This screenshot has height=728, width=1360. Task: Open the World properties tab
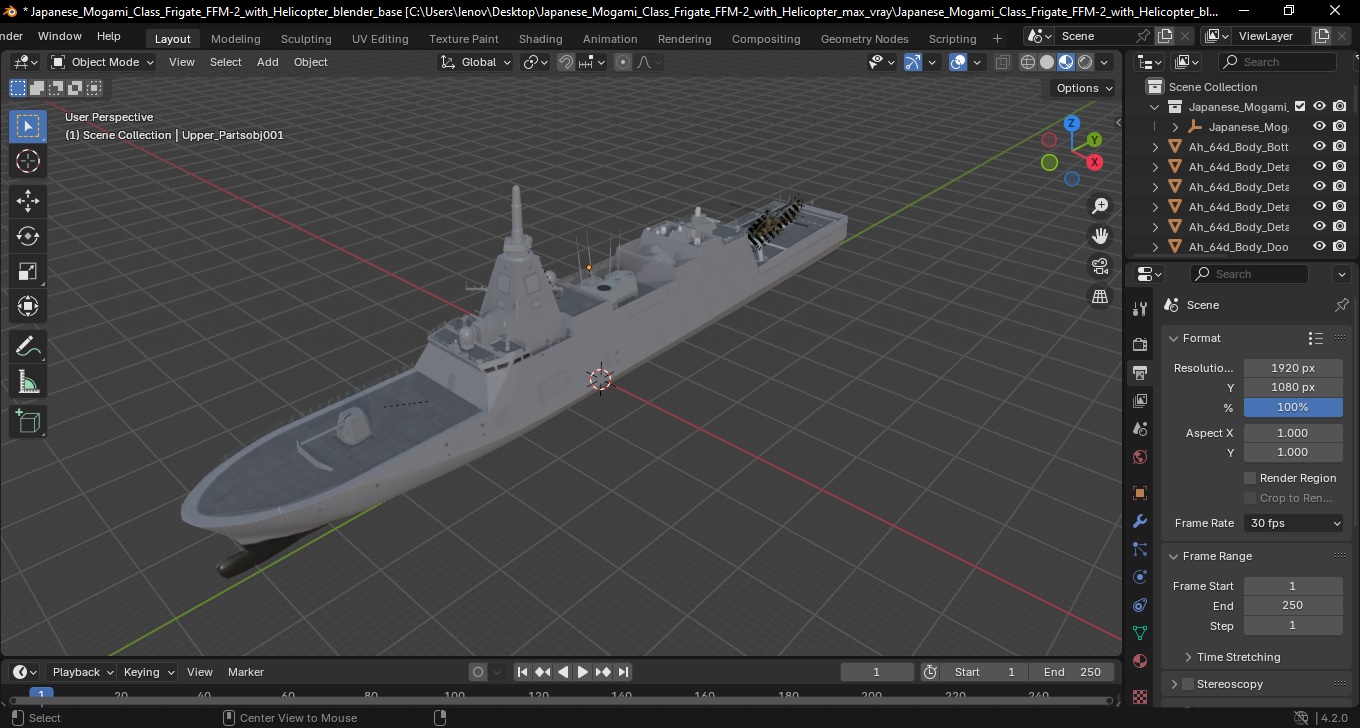click(1140, 457)
